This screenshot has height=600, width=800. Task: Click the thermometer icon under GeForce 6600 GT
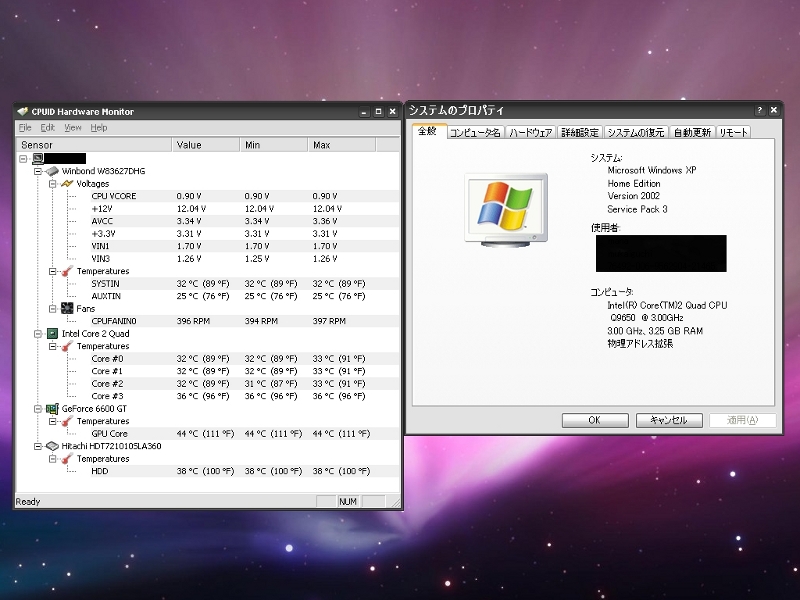coord(67,421)
